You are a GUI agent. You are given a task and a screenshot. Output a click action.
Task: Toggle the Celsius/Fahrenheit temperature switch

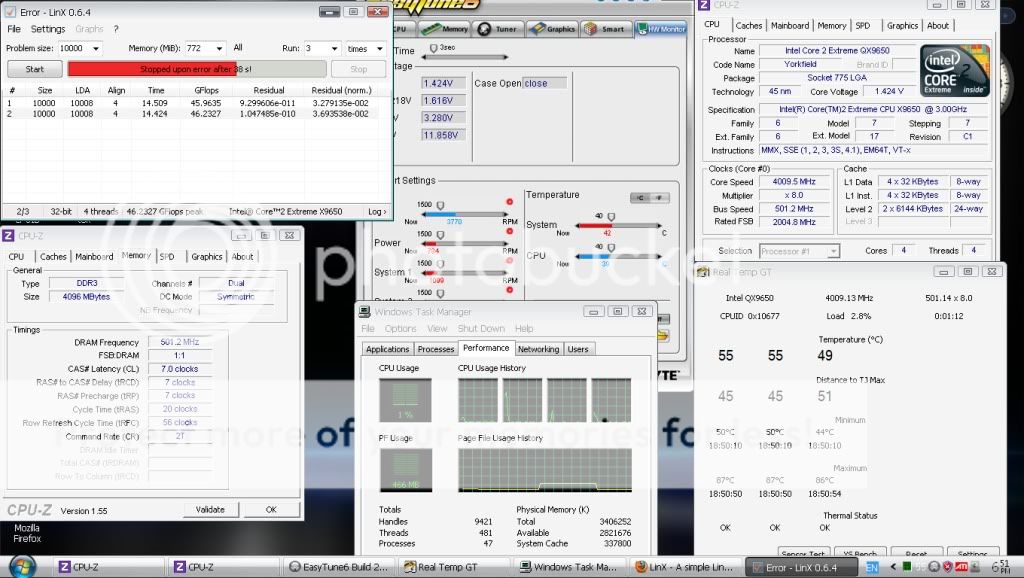tap(649, 198)
